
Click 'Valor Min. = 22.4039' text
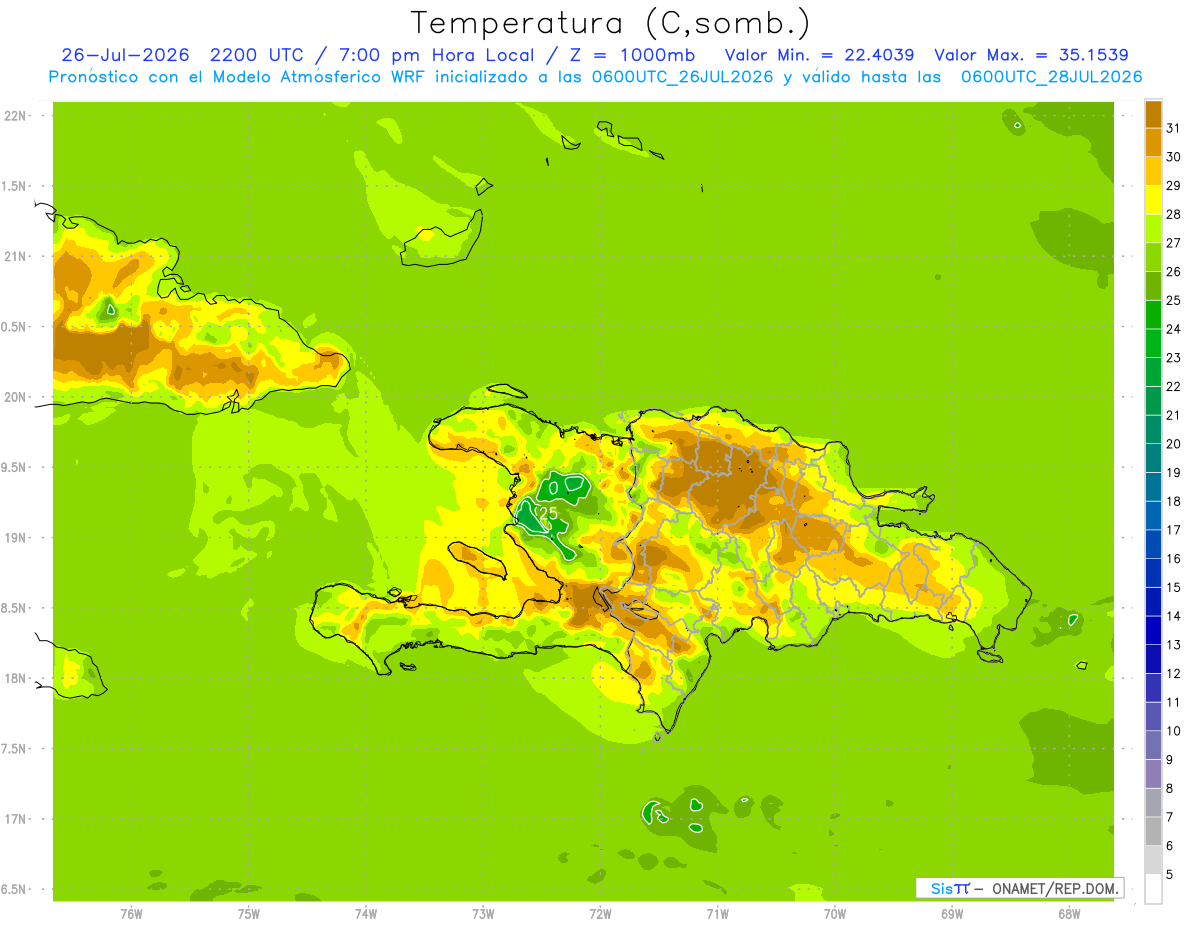tap(819, 55)
